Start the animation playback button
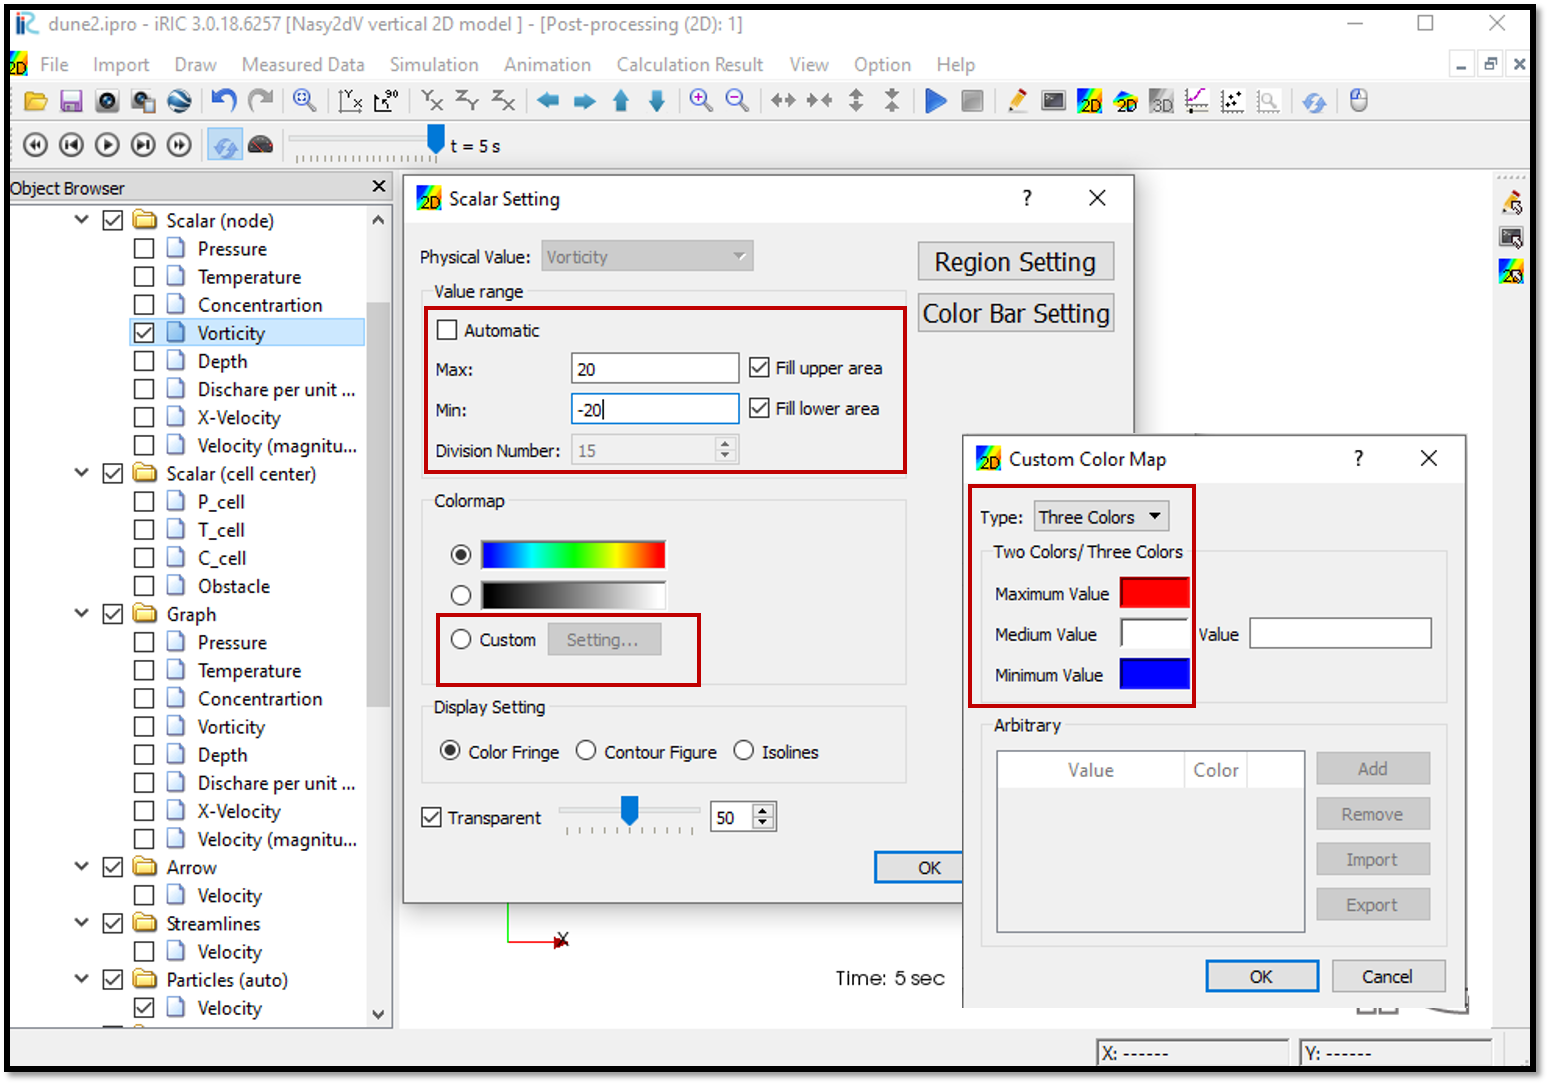The width and height of the screenshot is (1549, 1085). click(107, 145)
